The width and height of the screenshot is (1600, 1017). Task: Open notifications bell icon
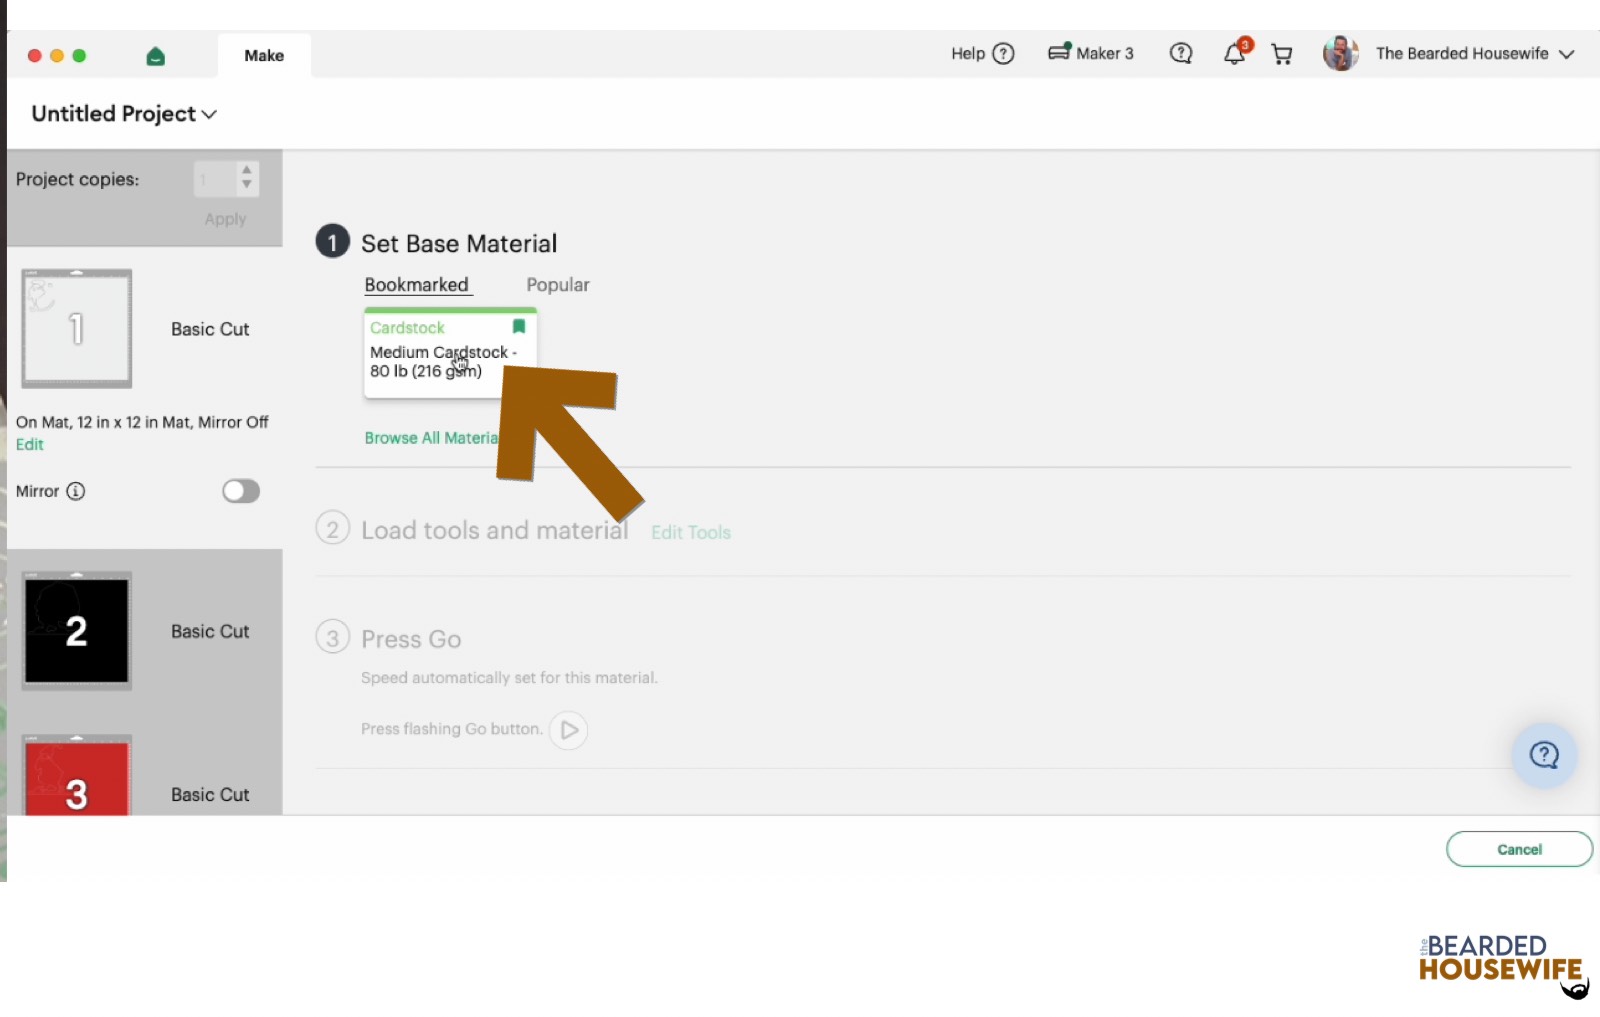pyautogui.click(x=1236, y=53)
